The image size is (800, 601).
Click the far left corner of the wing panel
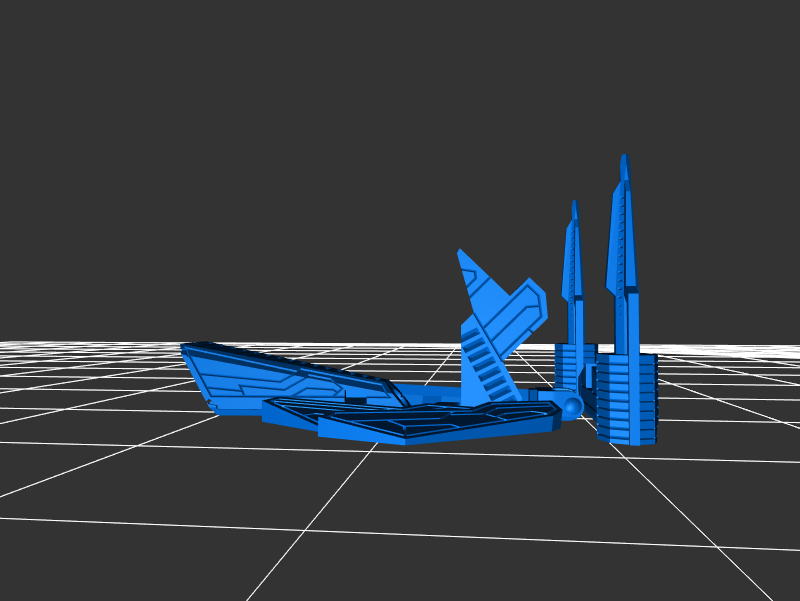click(186, 348)
